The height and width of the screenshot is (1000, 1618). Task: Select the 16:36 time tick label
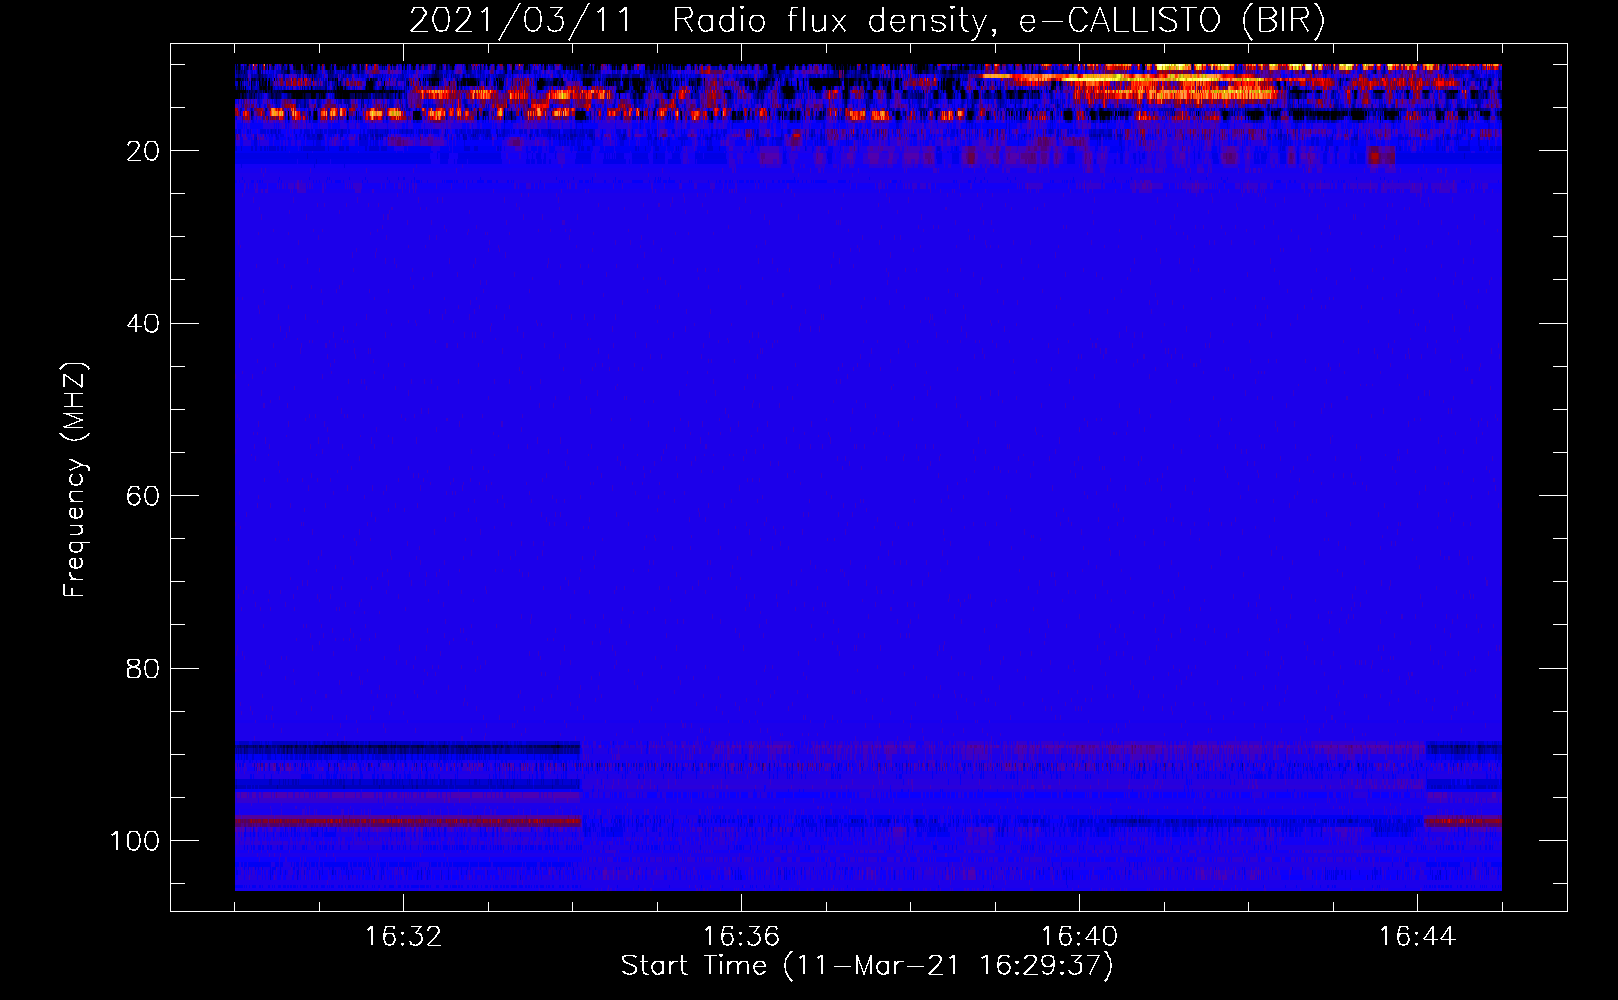741,937
